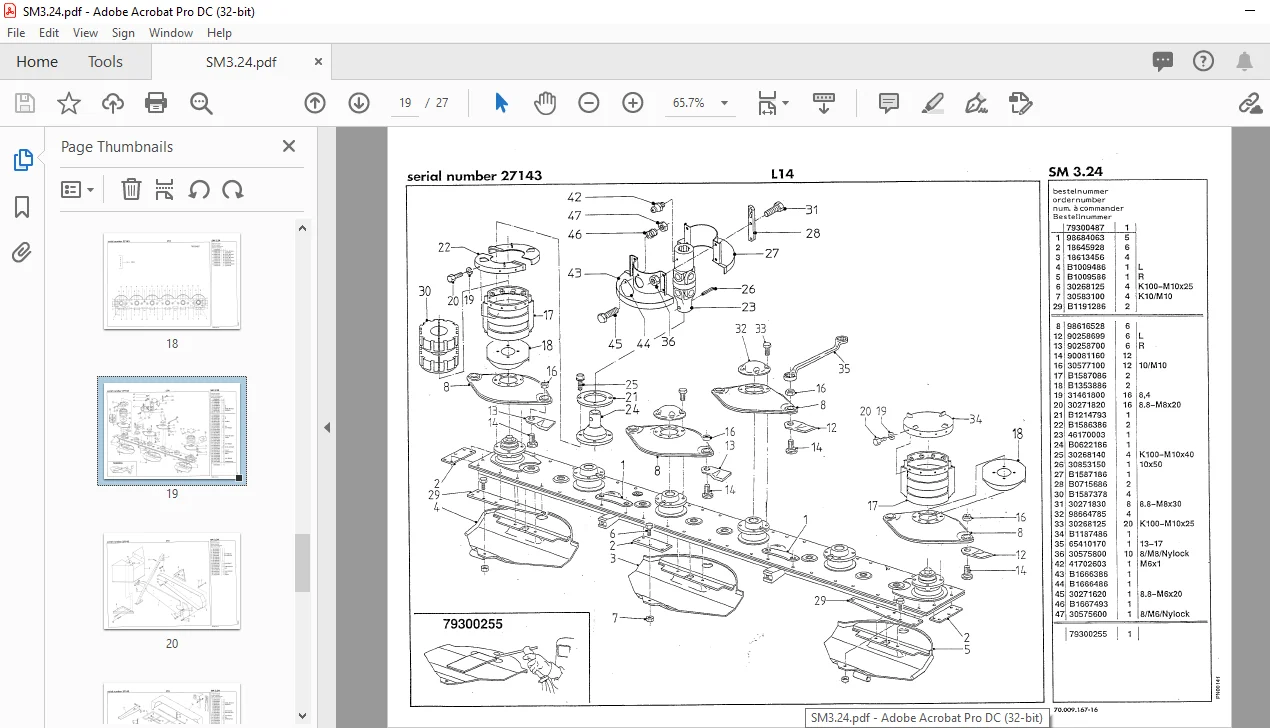The height and width of the screenshot is (728, 1270).
Task: Open the help question mark
Action: (1204, 62)
